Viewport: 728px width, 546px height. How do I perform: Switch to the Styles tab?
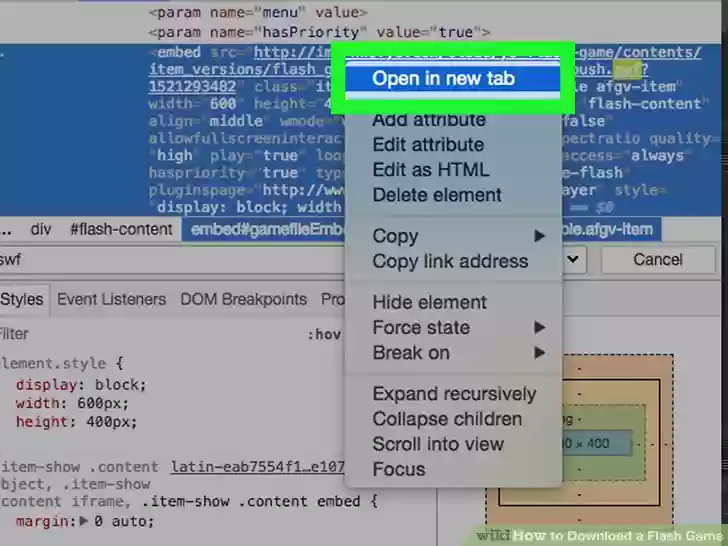[22, 299]
